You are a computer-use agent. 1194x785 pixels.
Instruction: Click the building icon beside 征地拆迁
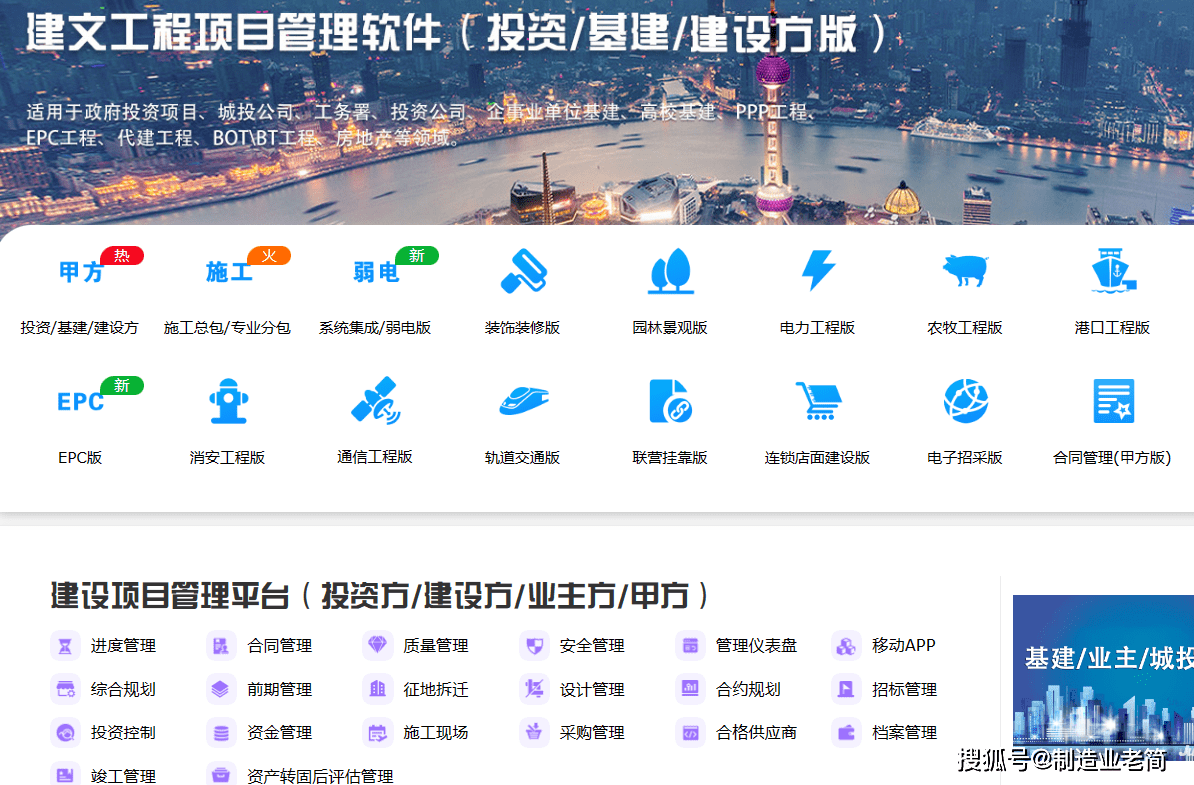[377, 689]
